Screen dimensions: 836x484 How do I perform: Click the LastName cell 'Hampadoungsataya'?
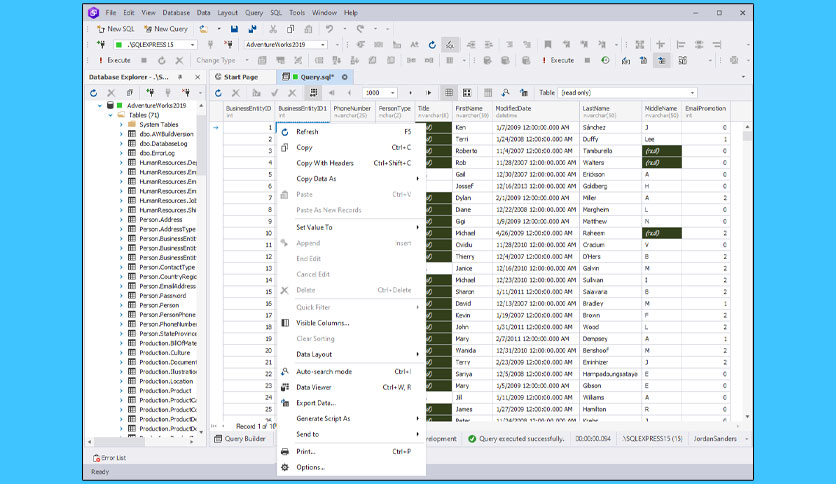[x=610, y=374]
